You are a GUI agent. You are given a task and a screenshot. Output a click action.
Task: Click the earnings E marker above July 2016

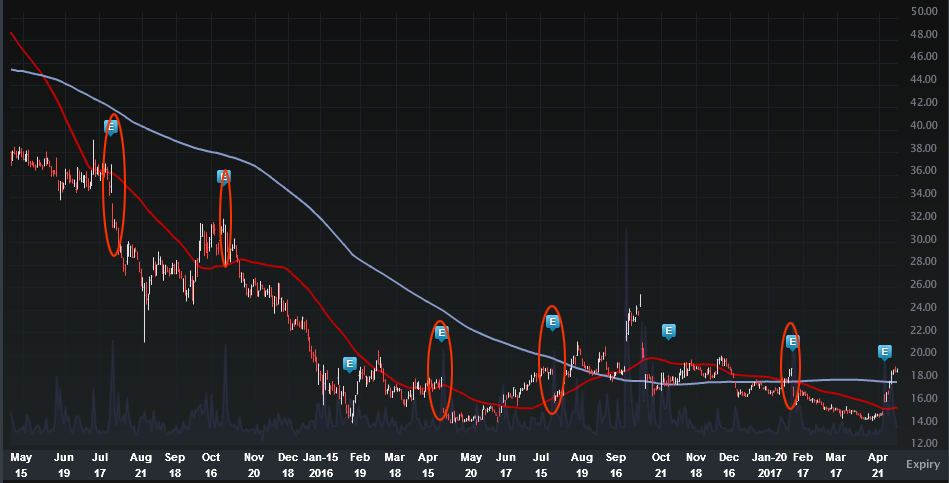coord(552,322)
